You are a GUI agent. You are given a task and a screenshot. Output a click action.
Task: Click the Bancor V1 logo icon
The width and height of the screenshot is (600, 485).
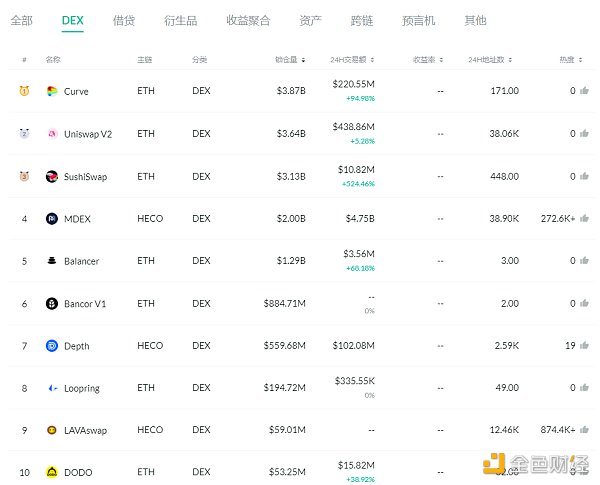coord(51,303)
